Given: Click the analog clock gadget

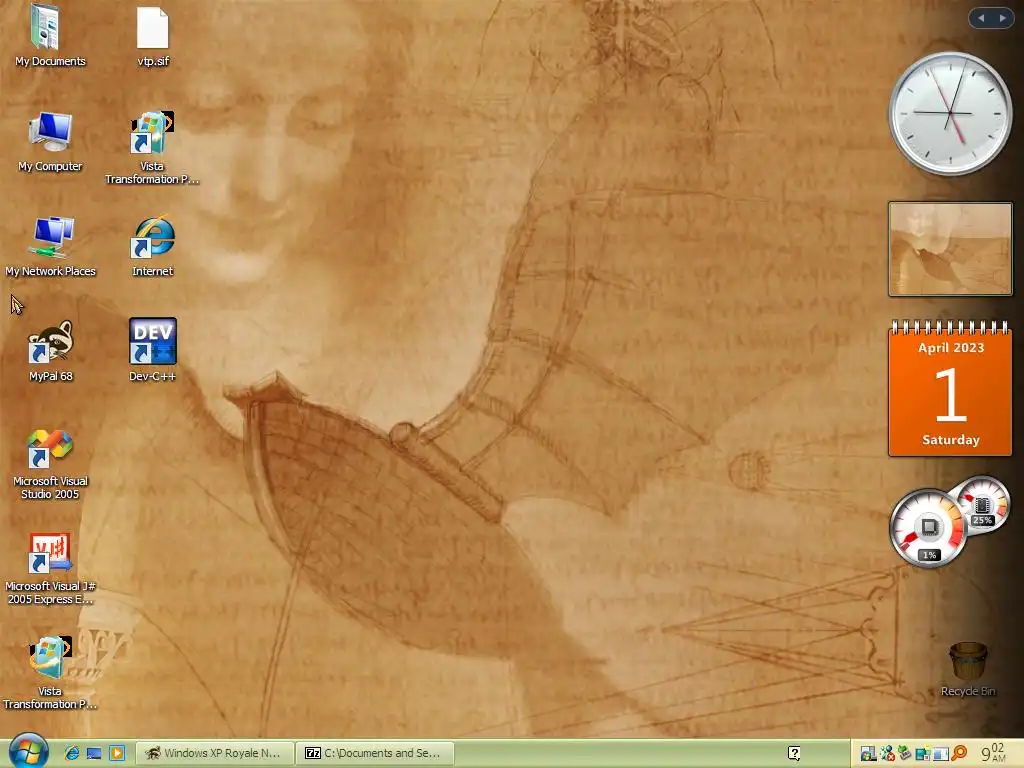Looking at the screenshot, I should pos(951,114).
